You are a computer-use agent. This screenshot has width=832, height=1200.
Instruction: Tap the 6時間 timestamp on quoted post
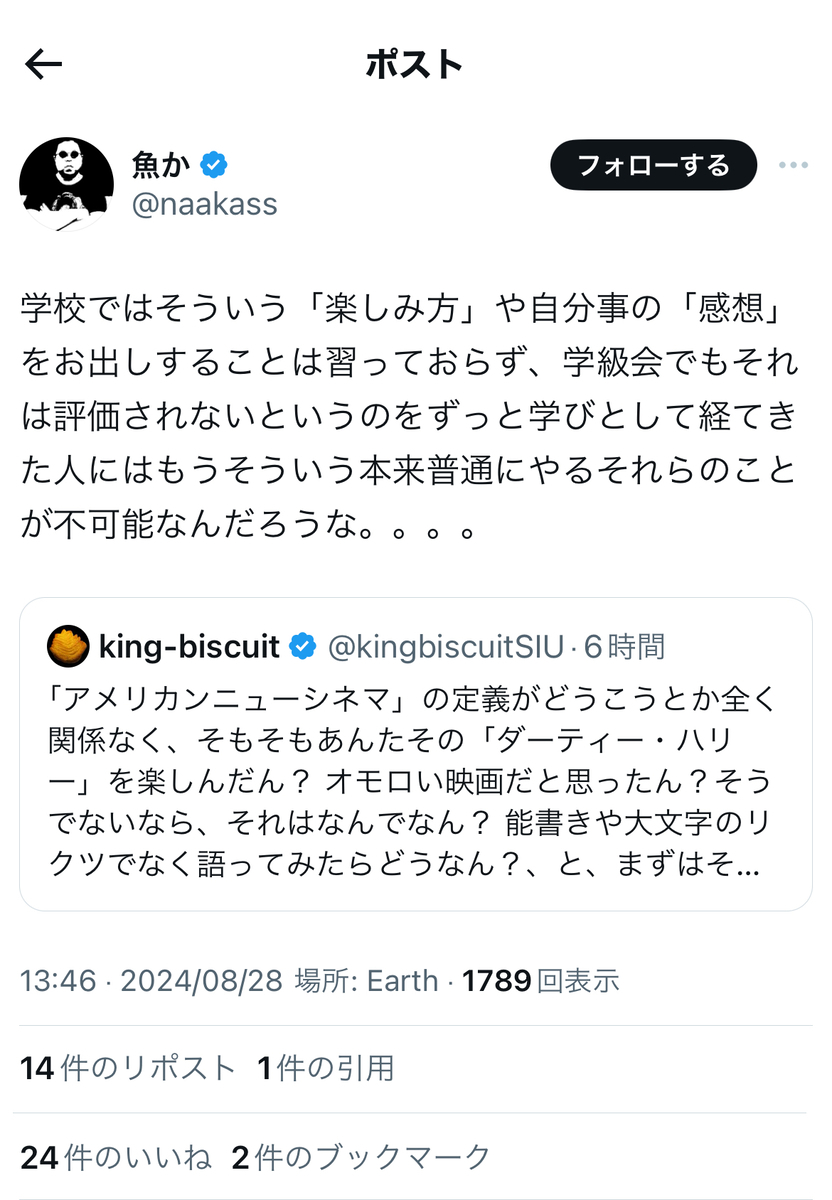coord(624,647)
